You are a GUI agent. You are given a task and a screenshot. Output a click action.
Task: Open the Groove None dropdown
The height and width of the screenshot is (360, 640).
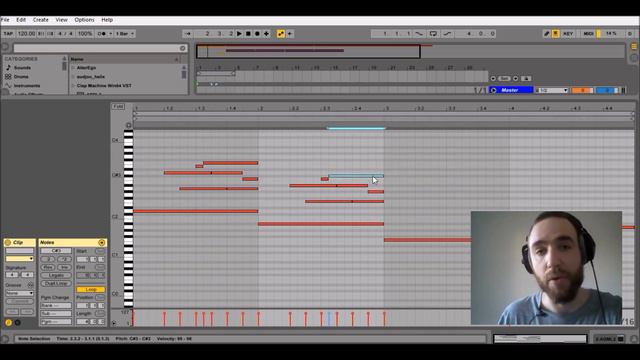click(20, 293)
